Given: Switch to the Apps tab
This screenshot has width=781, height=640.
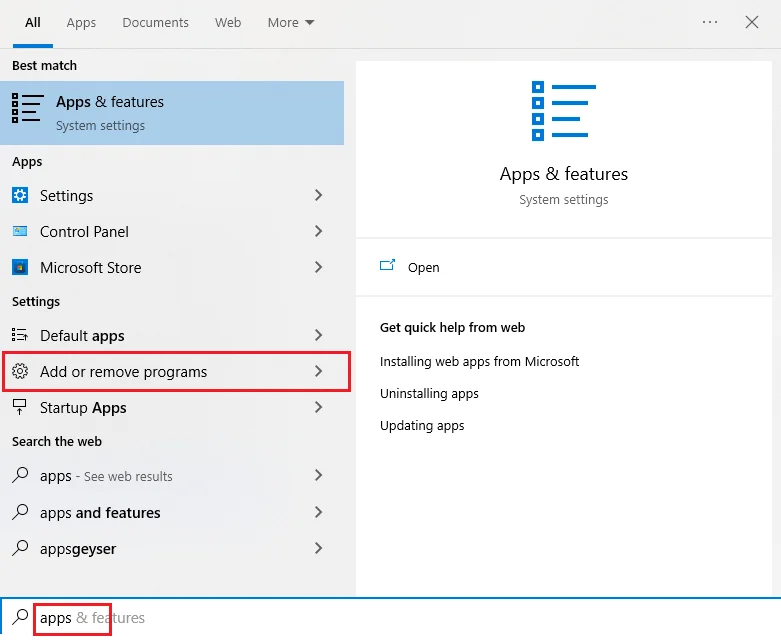Looking at the screenshot, I should pos(81,22).
